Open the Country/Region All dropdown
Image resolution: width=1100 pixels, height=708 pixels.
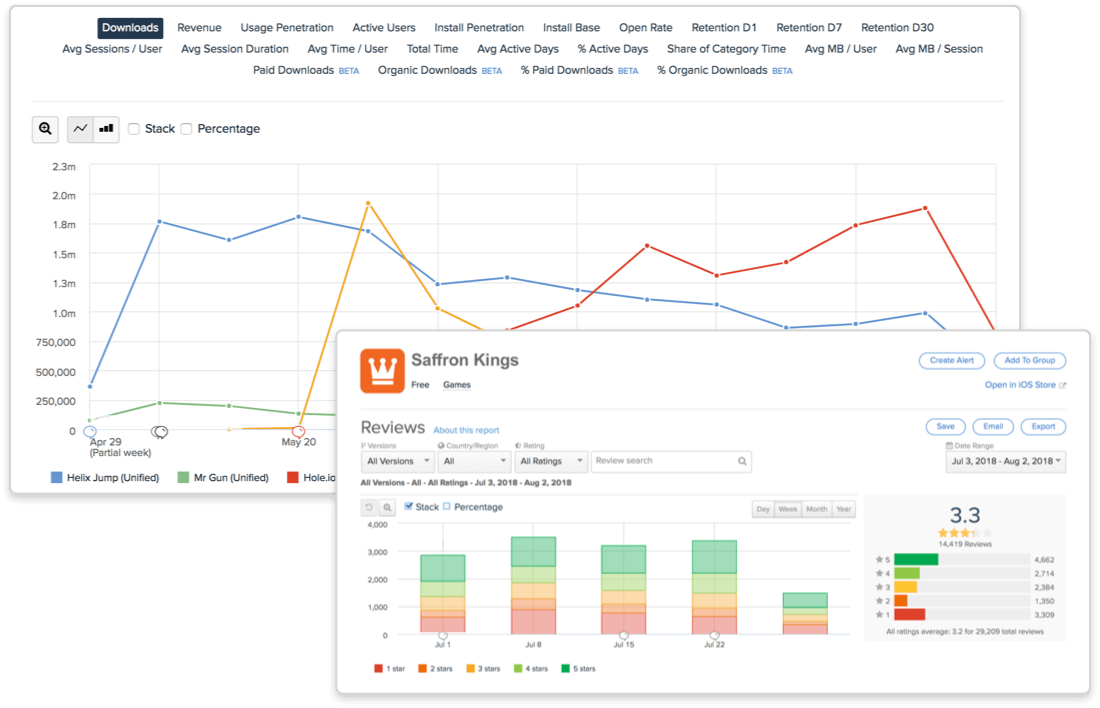click(474, 461)
